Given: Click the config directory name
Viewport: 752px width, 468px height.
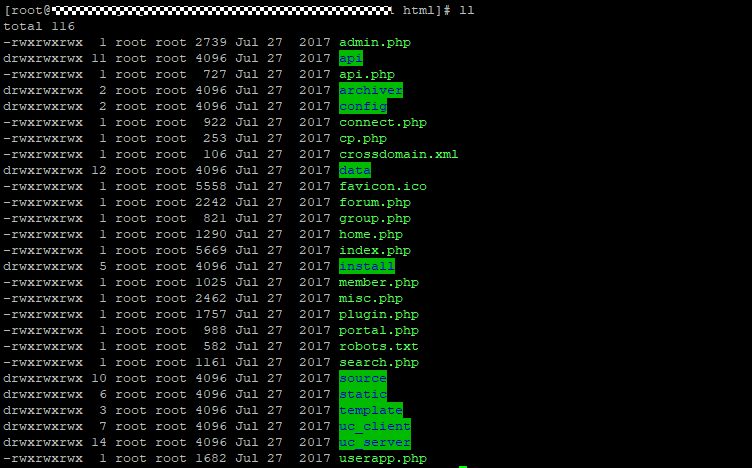Looking at the screenshot, I should click(363, 106).
